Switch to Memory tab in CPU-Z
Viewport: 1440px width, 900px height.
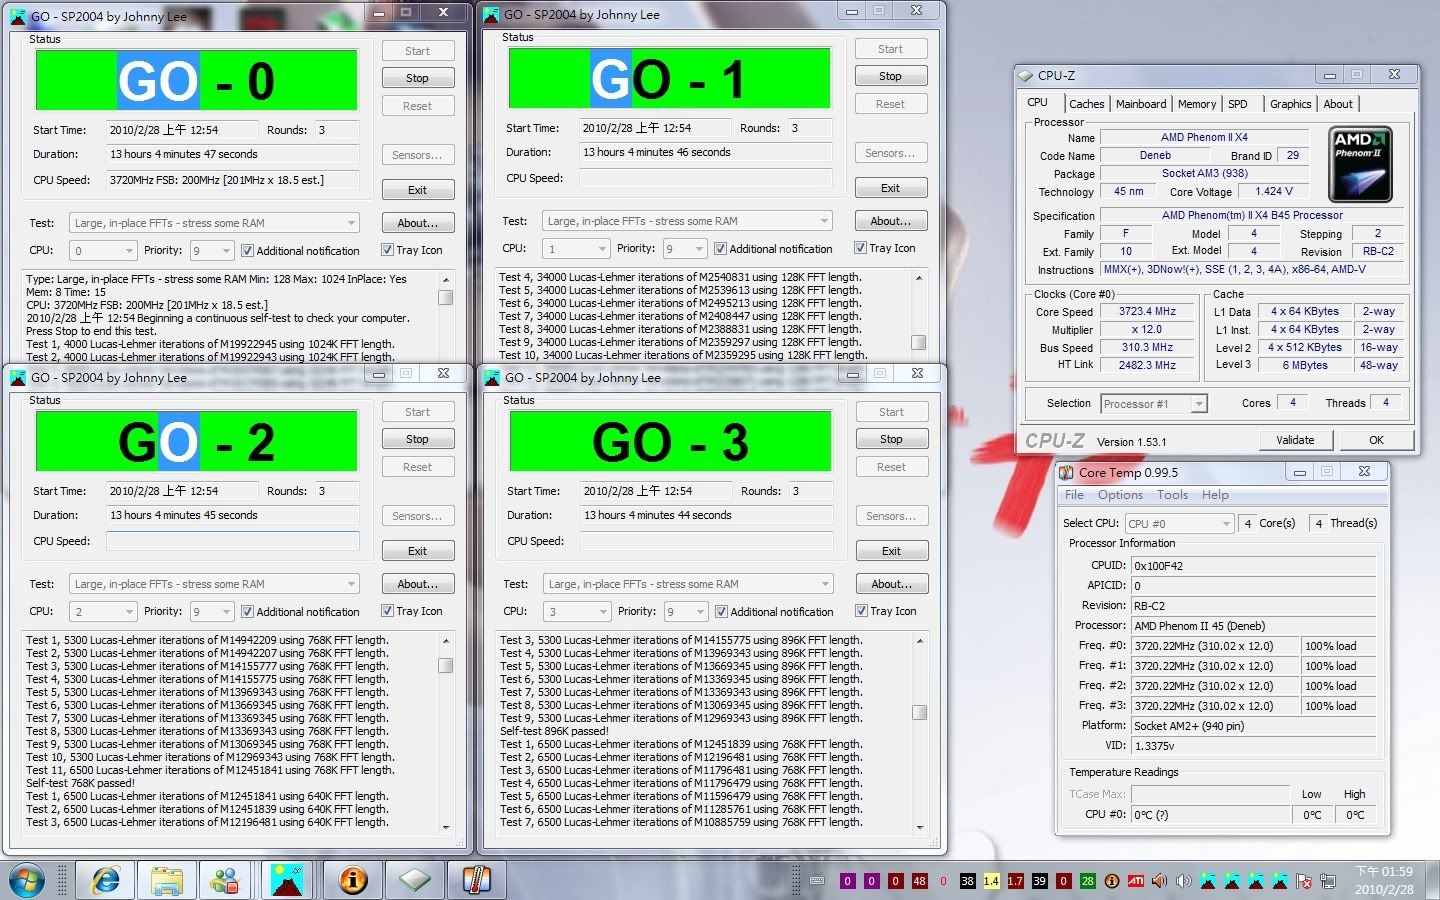point(1197,104)
